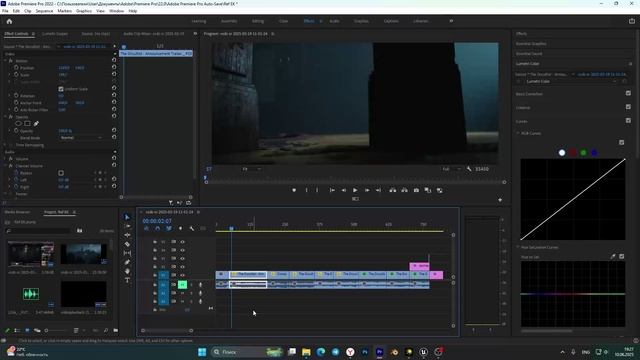Click the Add Marker button in timeline
This screenshot has width=640, height=360.
180,229
